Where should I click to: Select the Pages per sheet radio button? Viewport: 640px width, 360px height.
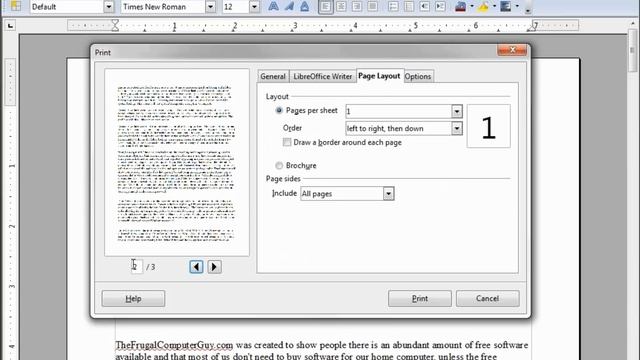pyautogui.click(x=279, y=111)
